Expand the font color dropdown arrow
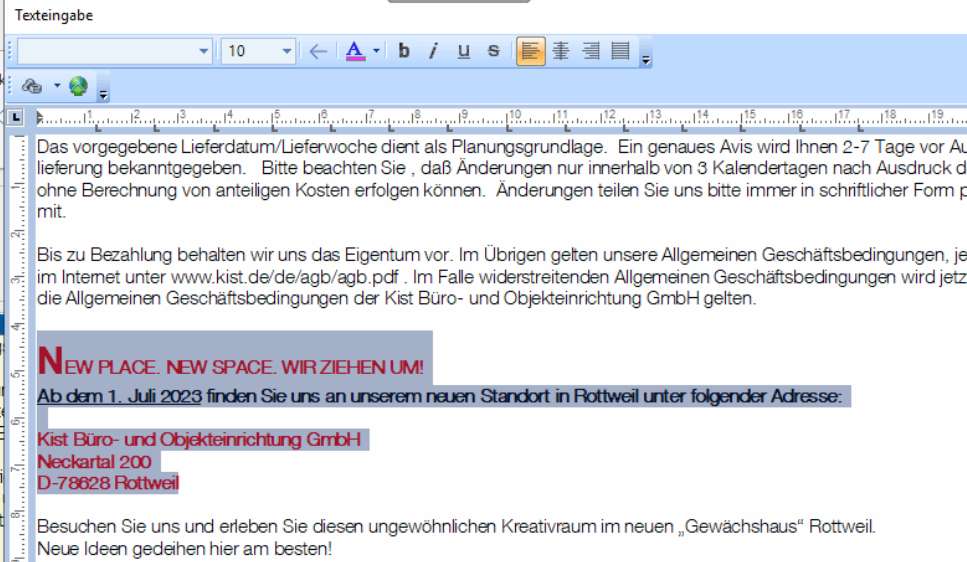The width and height of the screenshot is (967, 562). (x=376, y=51)
